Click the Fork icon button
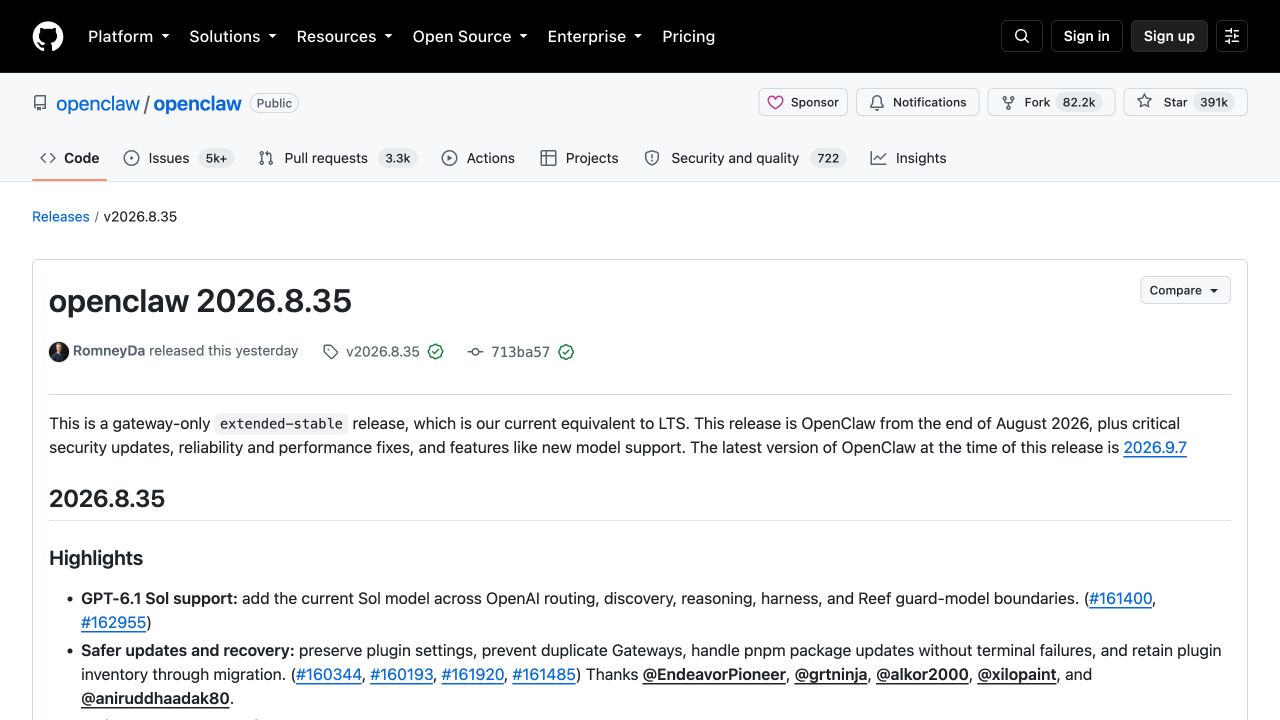The width and height of the screenshot is (1280, 720). (1051, 102)
